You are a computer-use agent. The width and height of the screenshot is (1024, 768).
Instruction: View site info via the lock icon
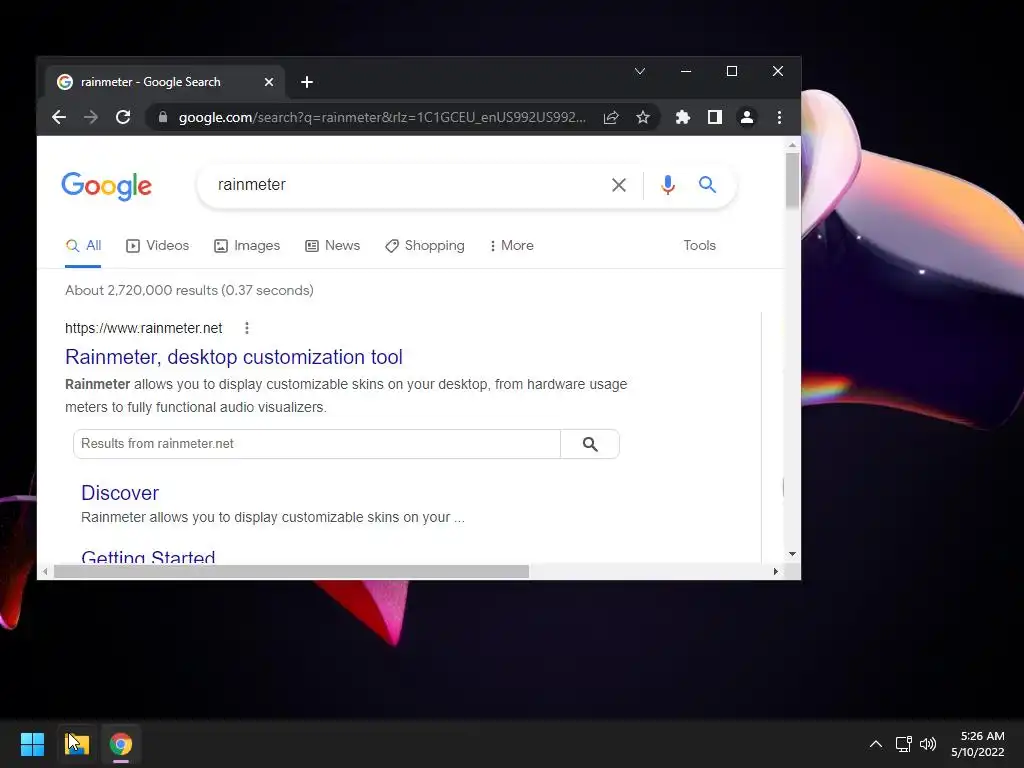click(163, 118)
